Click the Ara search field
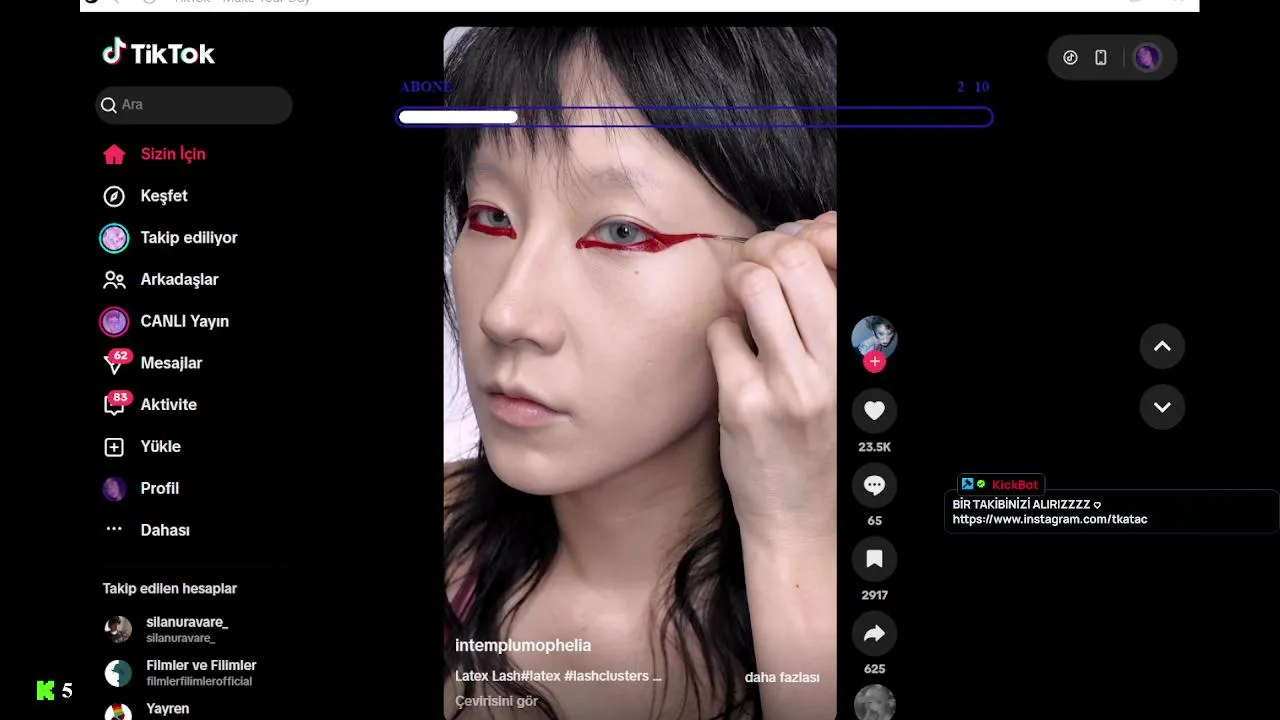Image resolution: width=1280 pixels, height=720 pixels. [194, 105]
